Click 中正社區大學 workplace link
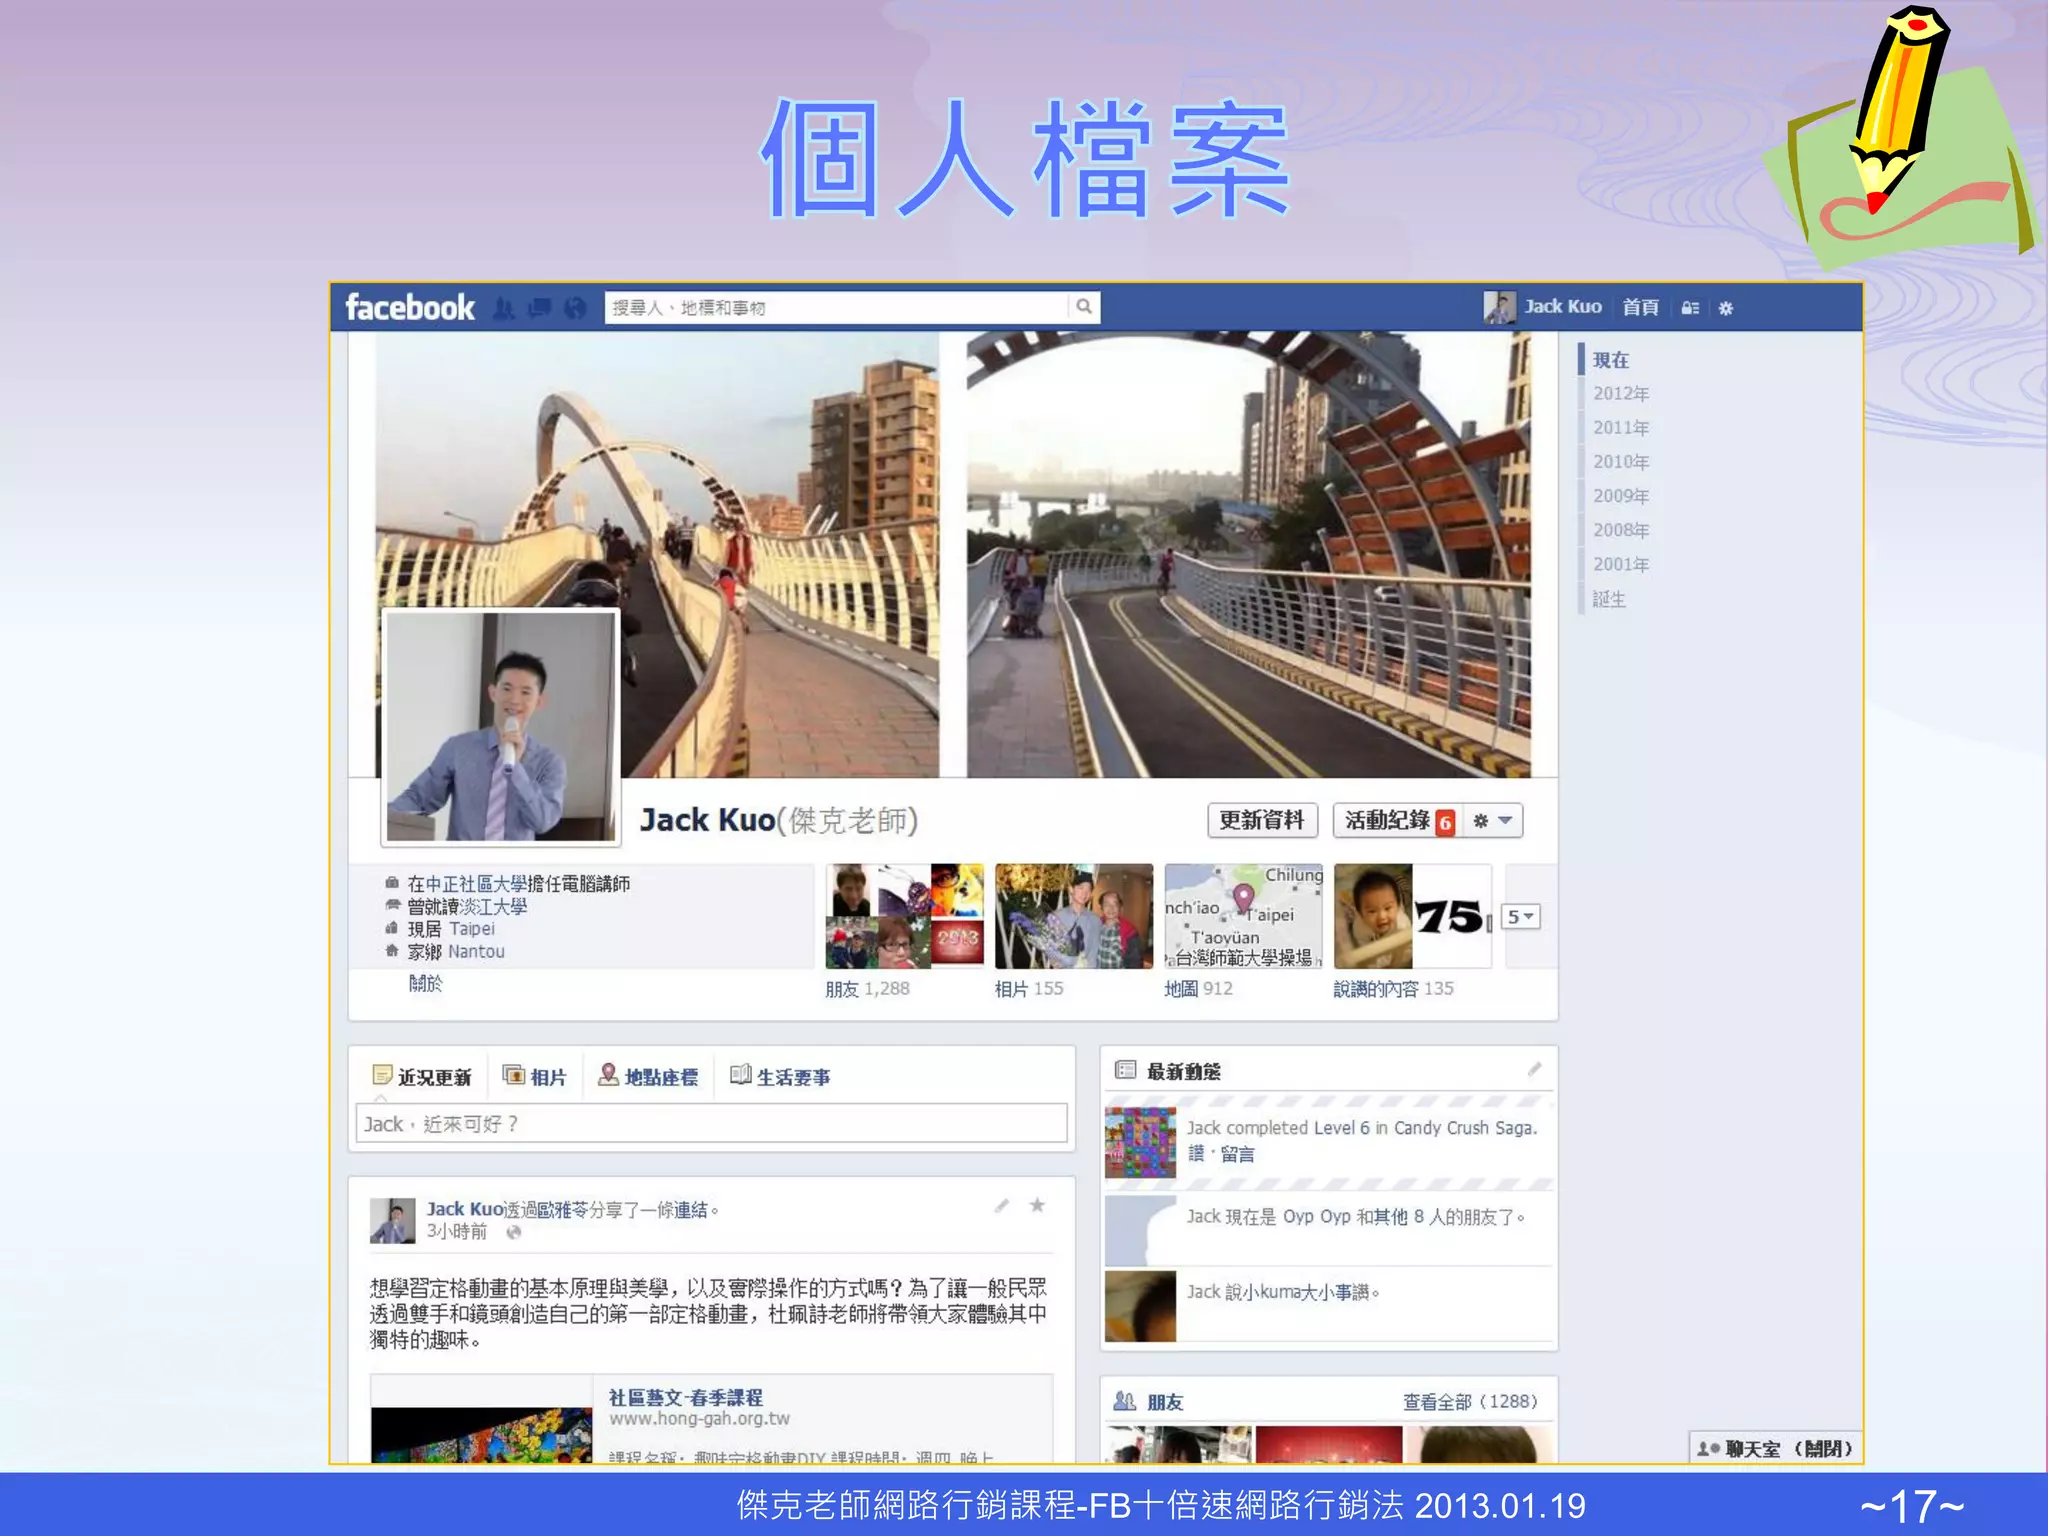Viewport: 2048px width, 1536px height. coord(476,884)
